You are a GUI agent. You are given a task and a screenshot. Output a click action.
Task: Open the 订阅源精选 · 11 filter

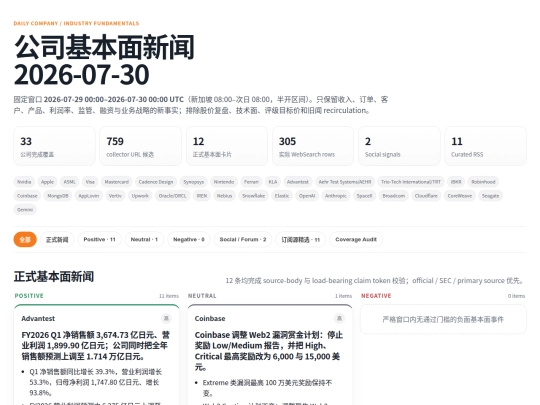[301, 239]
